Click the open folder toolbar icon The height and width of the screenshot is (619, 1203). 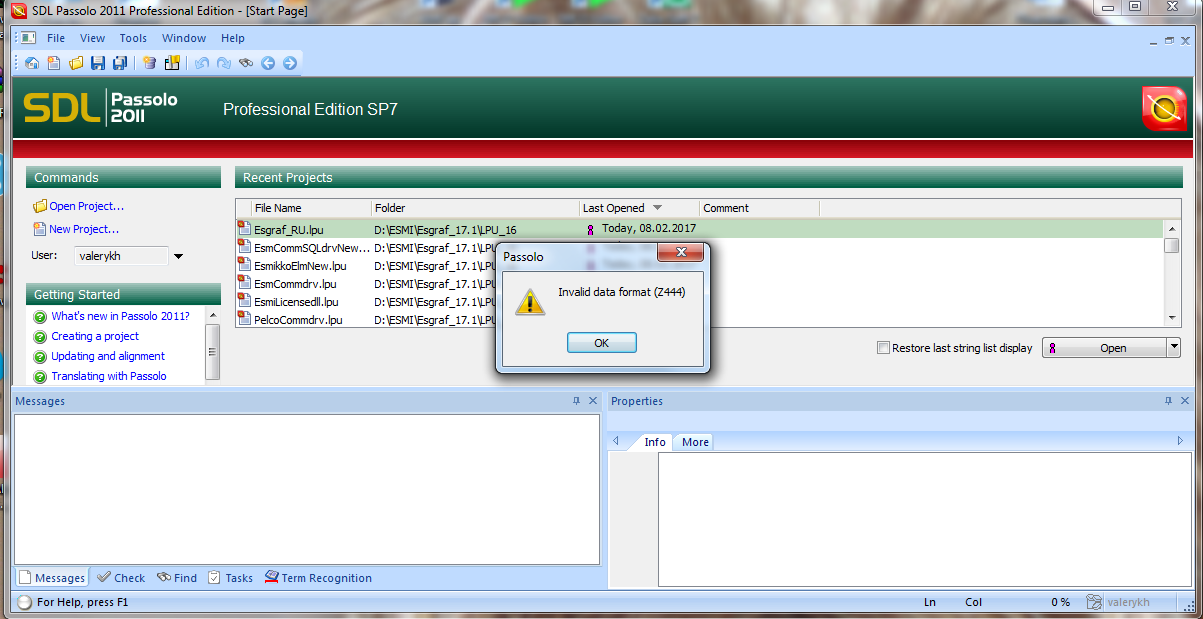pos(76,63)
